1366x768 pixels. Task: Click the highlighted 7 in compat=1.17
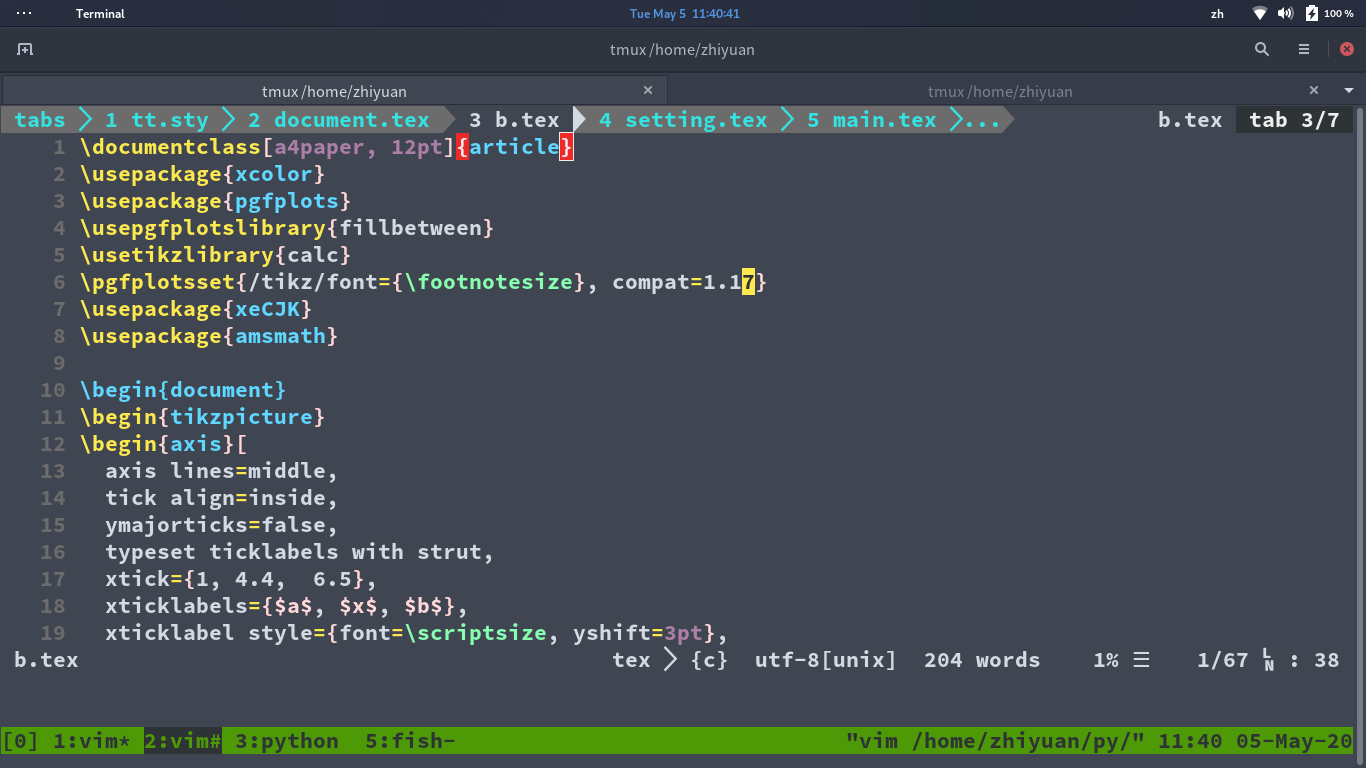point(748,282)
